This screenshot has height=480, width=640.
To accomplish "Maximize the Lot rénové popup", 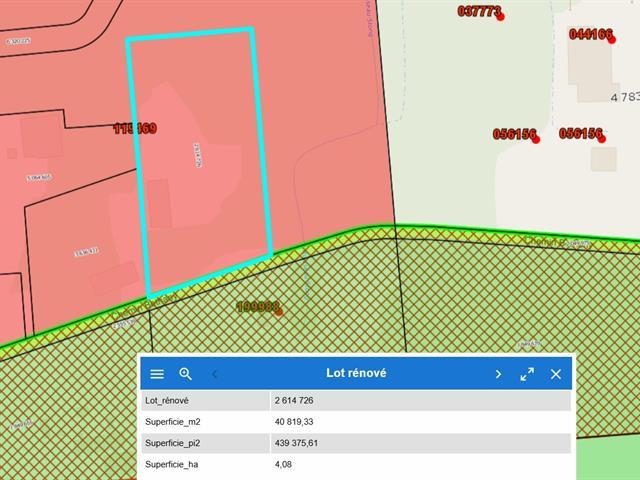I will pos(527,374).
